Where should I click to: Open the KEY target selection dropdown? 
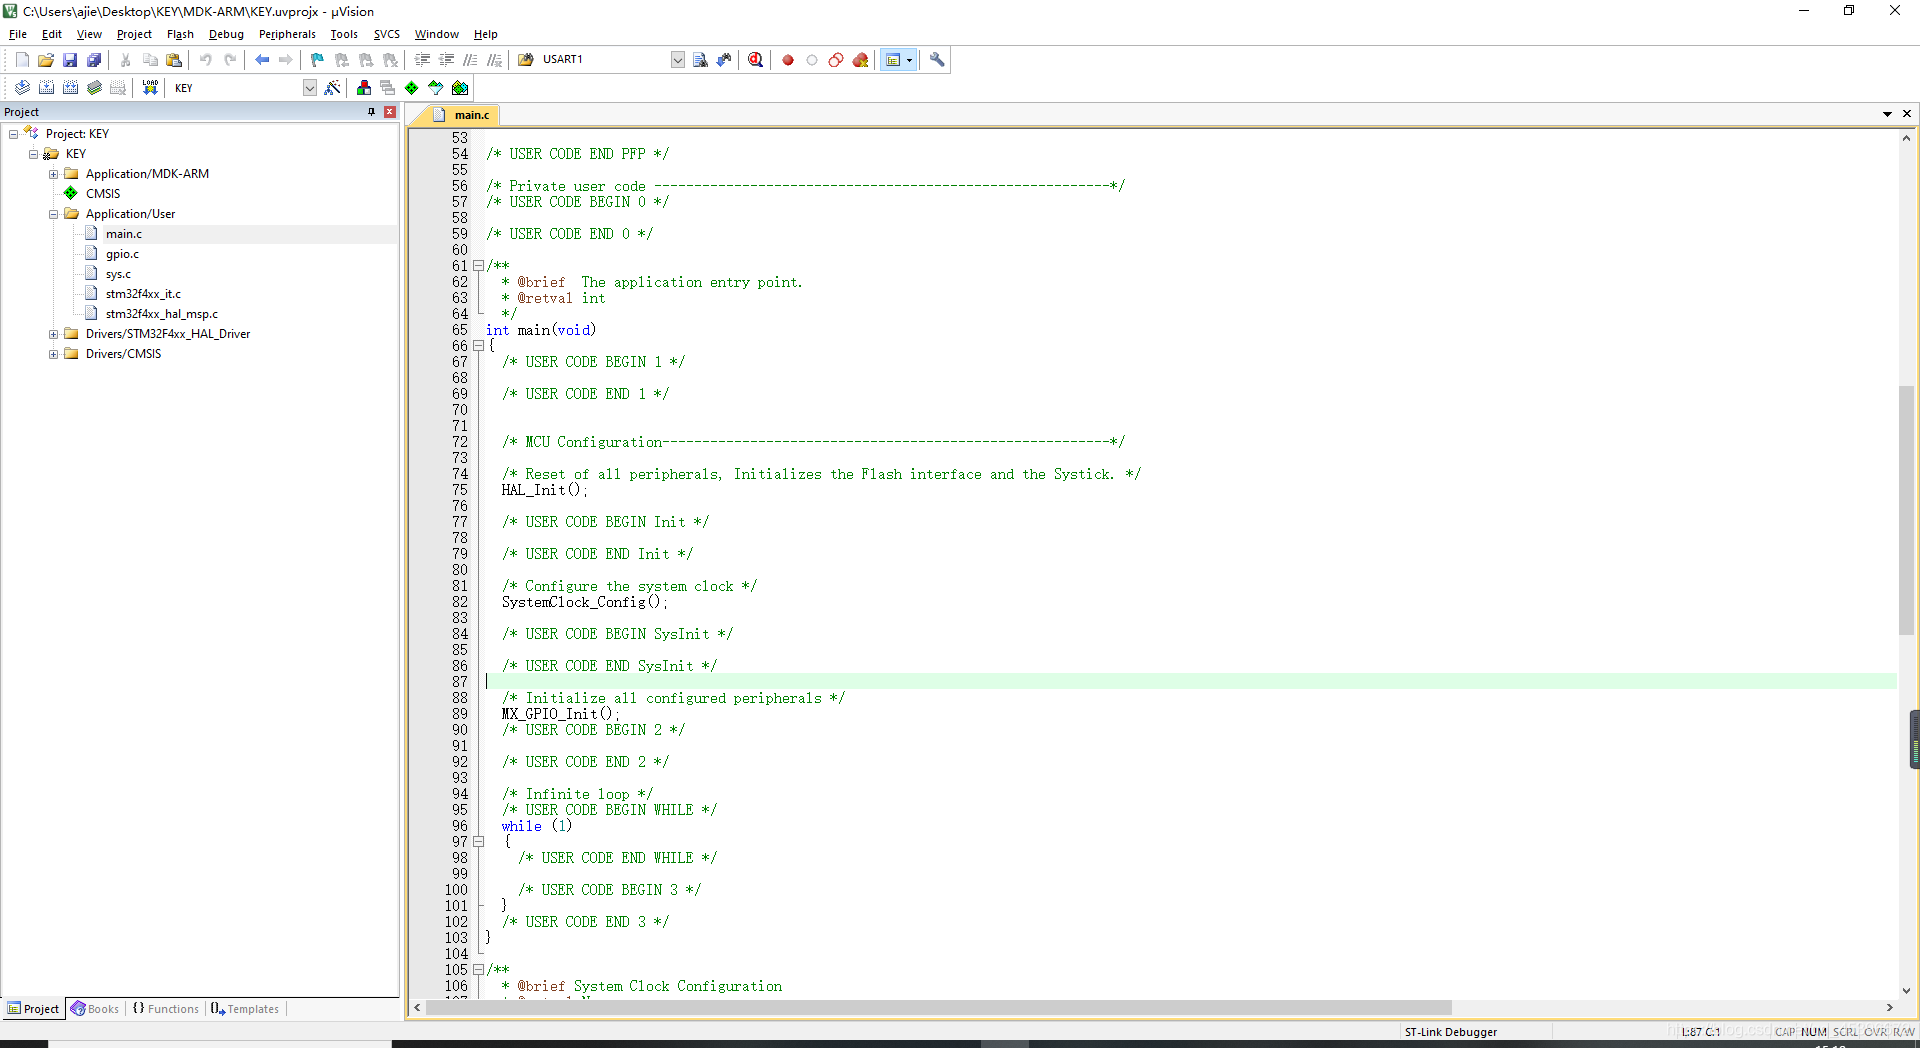[x=310, y=88]
